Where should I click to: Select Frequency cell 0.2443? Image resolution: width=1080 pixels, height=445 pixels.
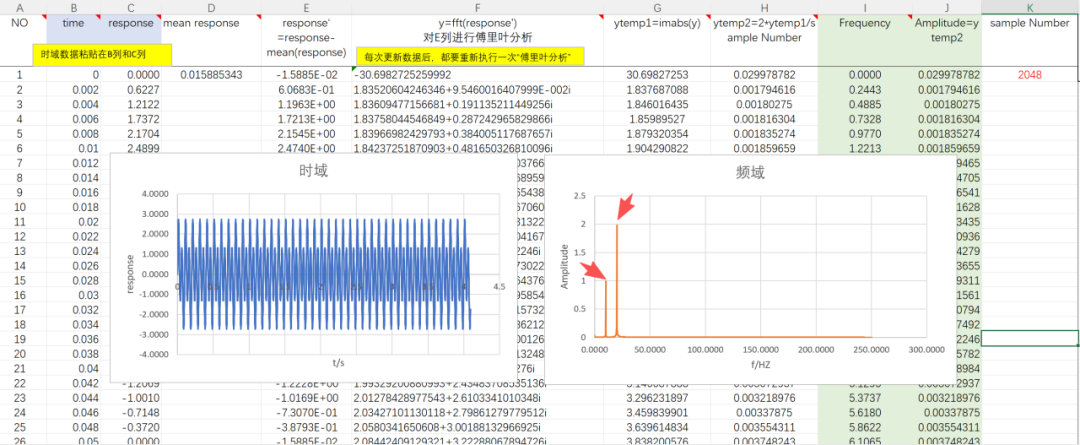tap(865, 90)
